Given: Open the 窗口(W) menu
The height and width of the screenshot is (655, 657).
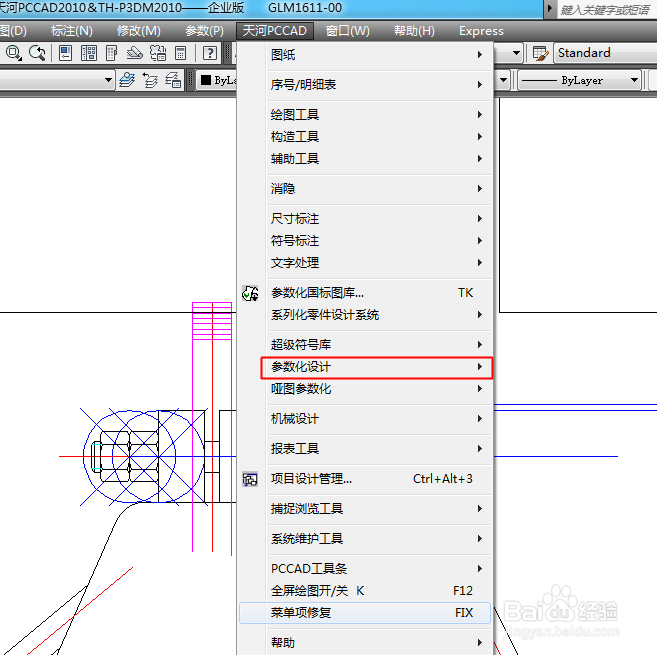Looking at the screenshot, I should pos(348,31).
